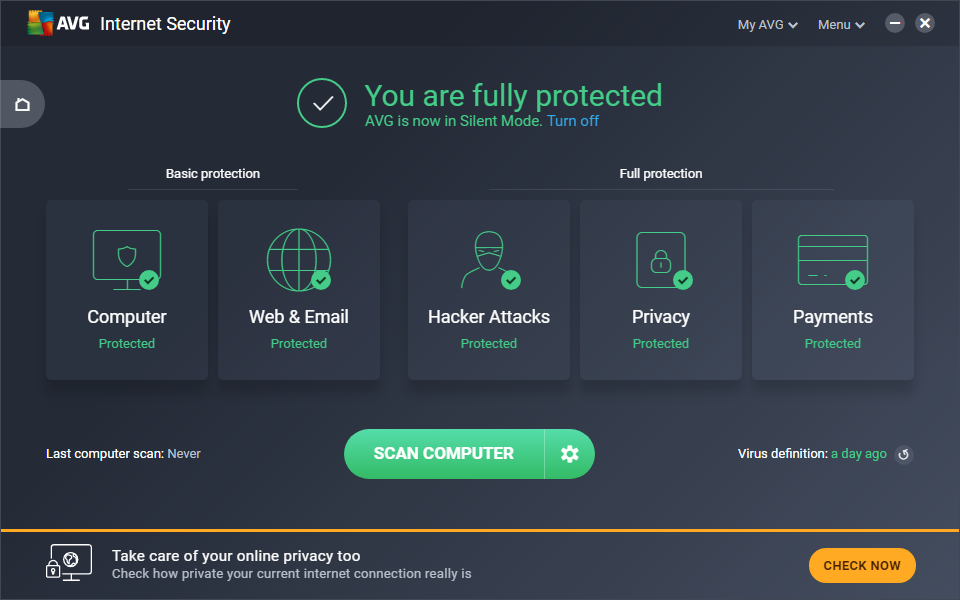960x600 pixels.
Task: Click the home icon tab on left edge
Action: tap(22, 104)
